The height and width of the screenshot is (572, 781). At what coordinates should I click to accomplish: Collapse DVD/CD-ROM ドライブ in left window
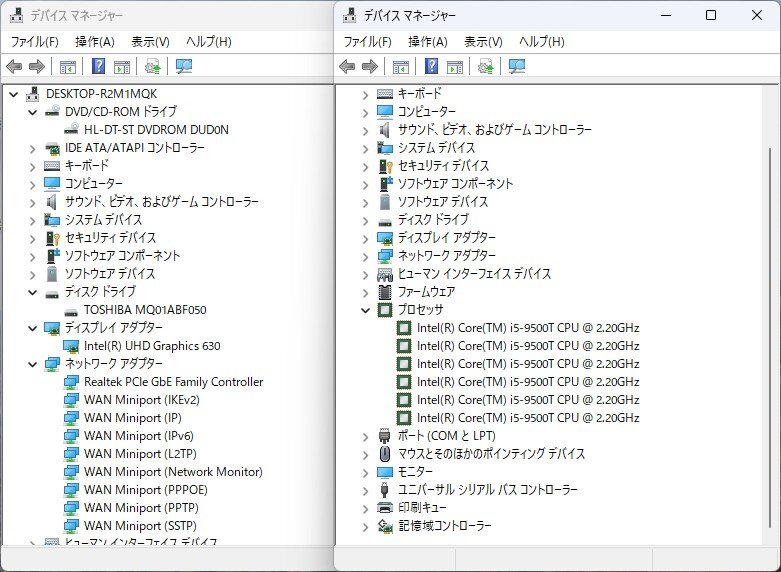pyautogui.click(x=32, y=112)
